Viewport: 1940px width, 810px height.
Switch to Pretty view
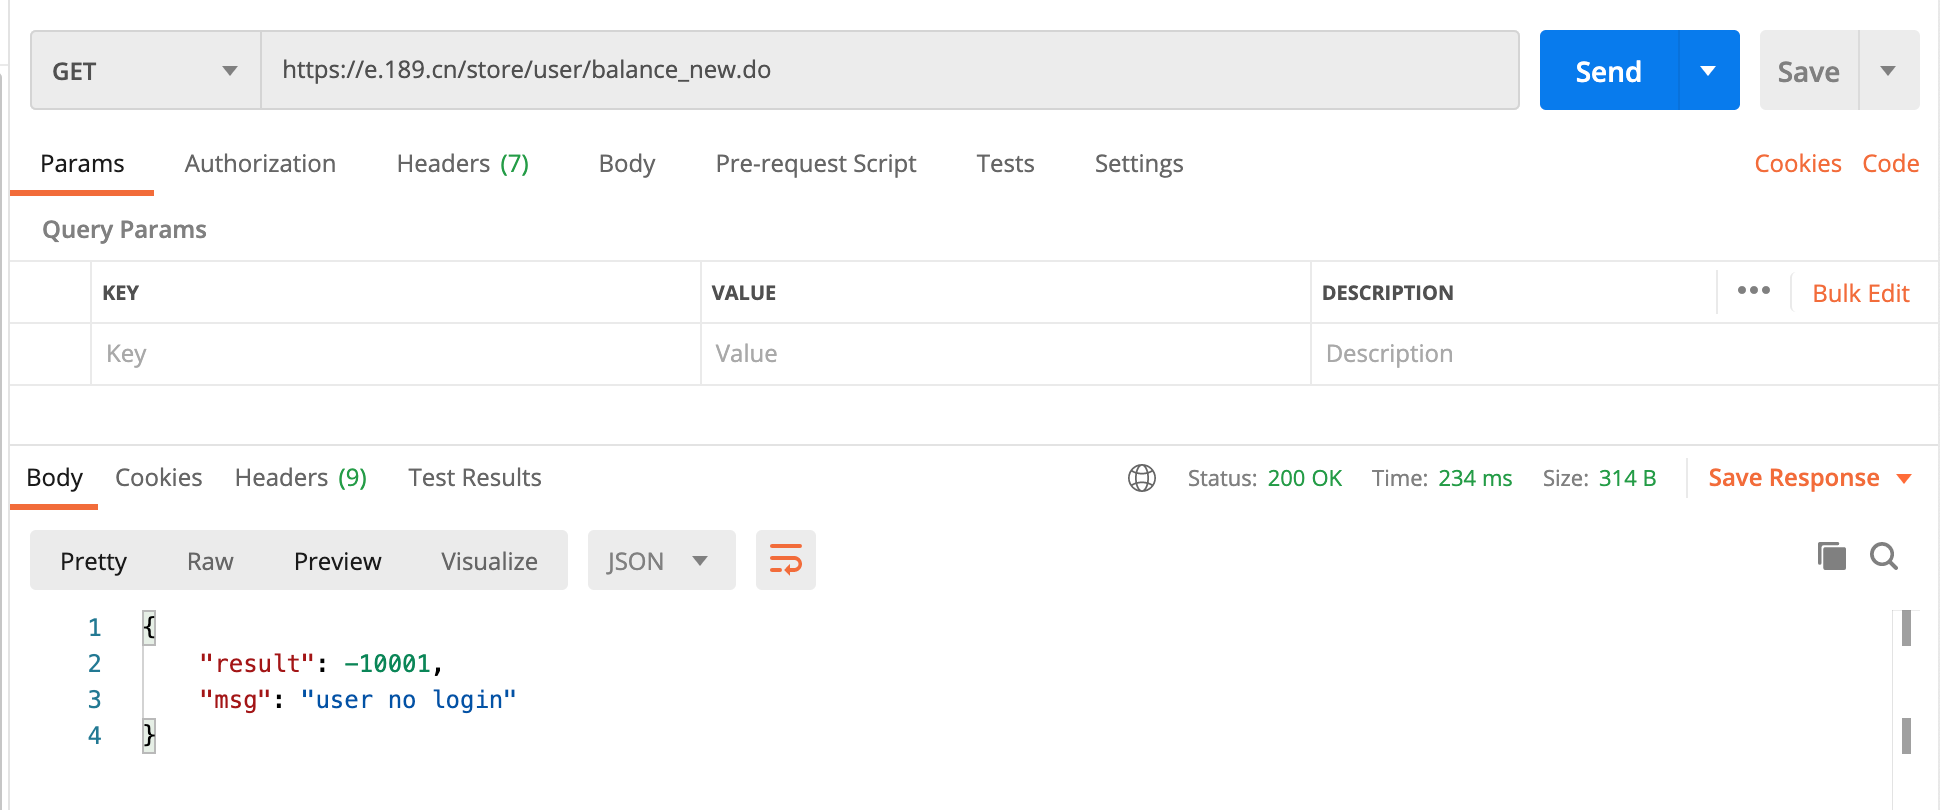point(93,561)
